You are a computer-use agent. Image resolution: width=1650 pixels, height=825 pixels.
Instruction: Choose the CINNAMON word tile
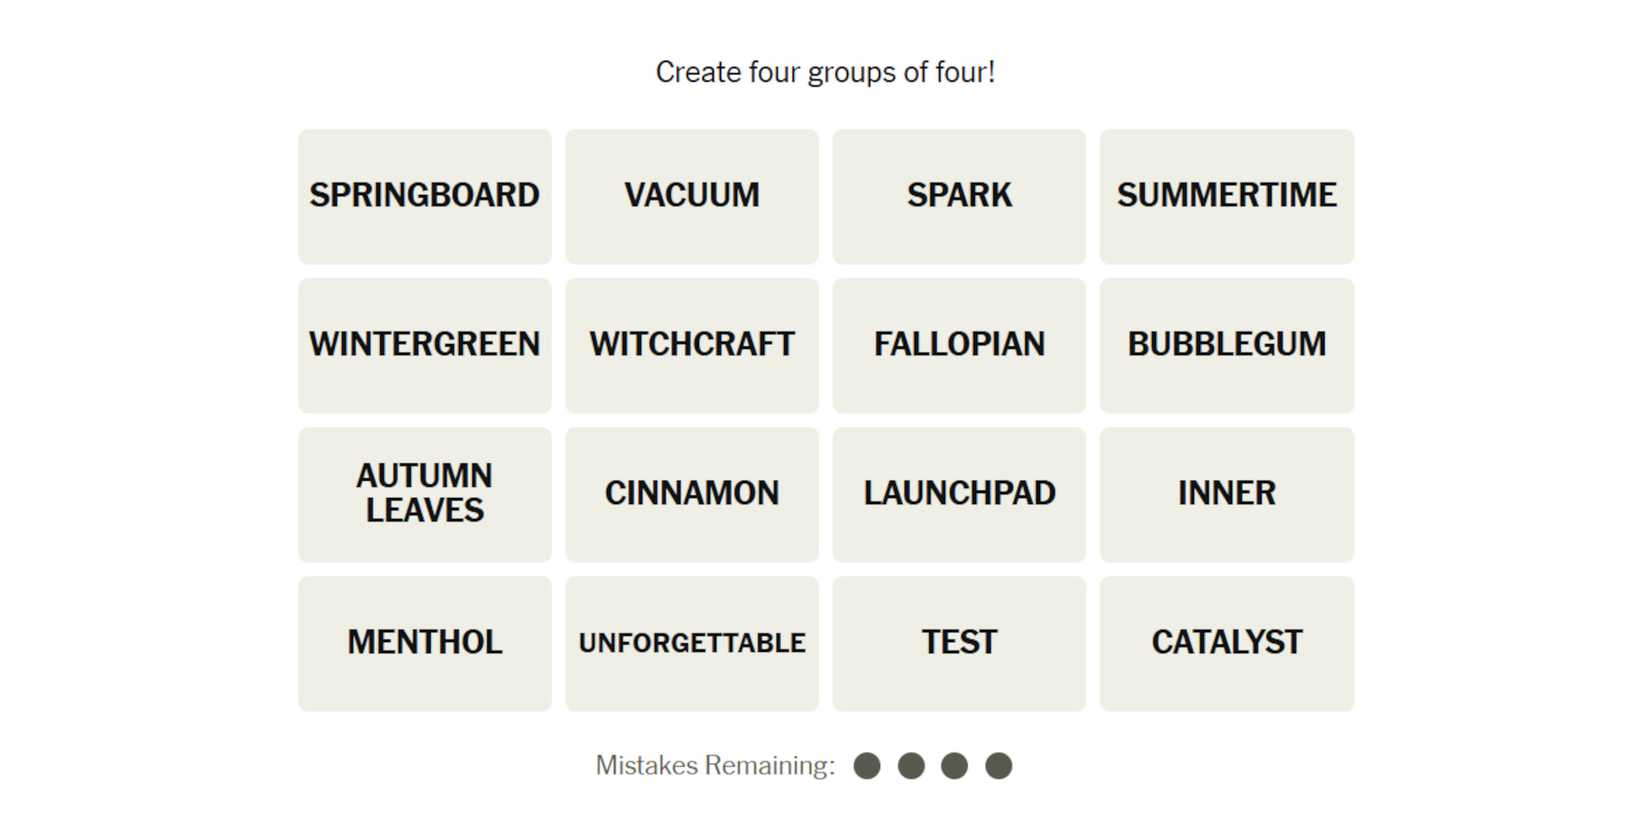tap(692, 494)
